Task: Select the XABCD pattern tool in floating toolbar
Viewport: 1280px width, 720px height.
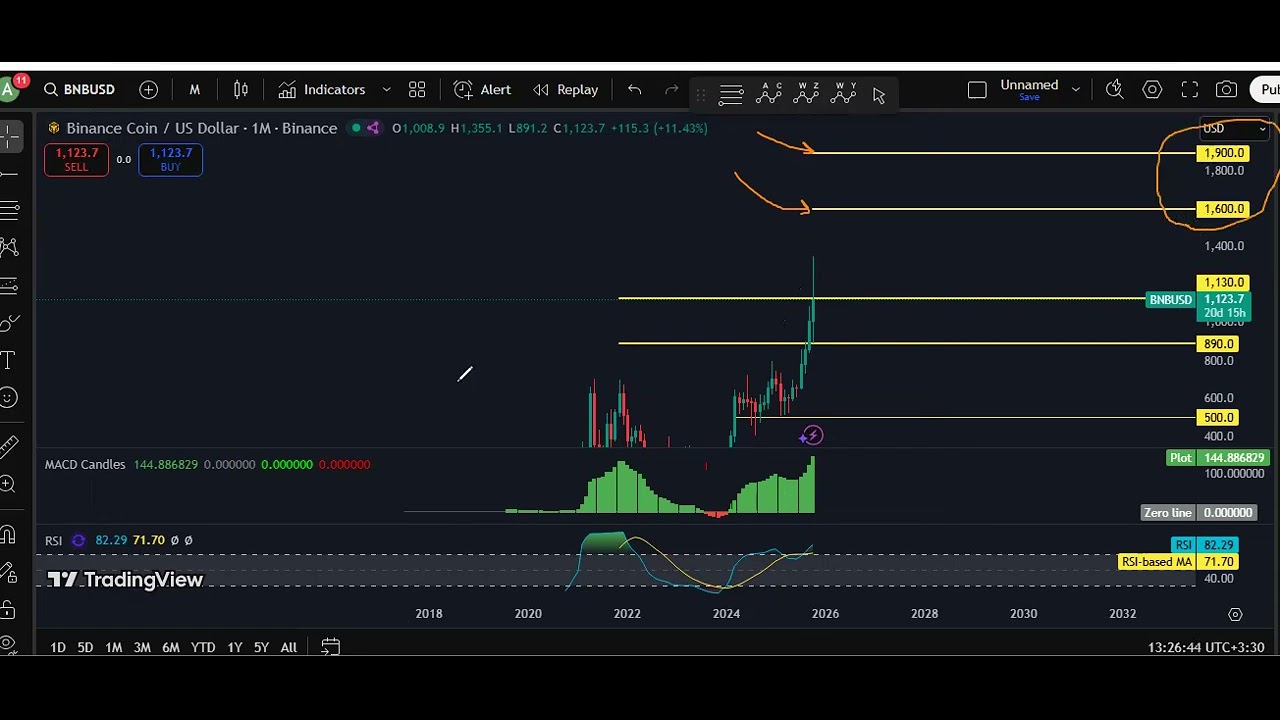Action: pyautogui.click(x=807, y=94)
